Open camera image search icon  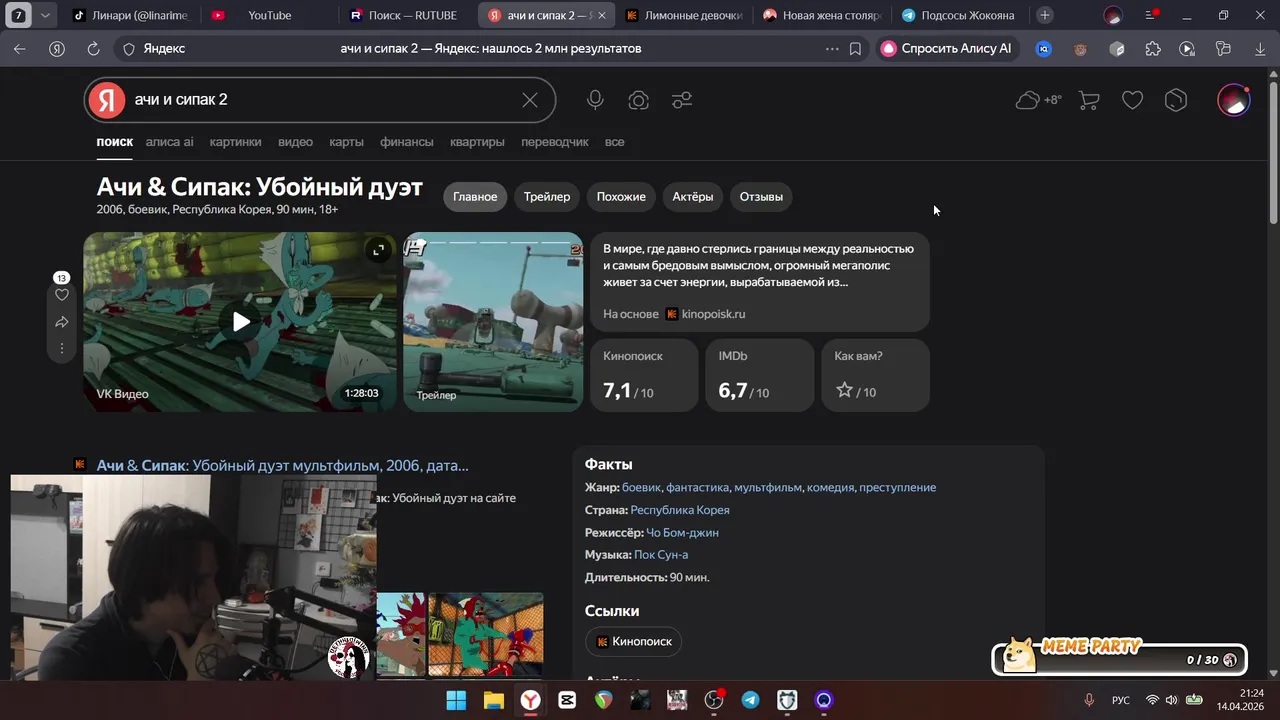[638, 100]
